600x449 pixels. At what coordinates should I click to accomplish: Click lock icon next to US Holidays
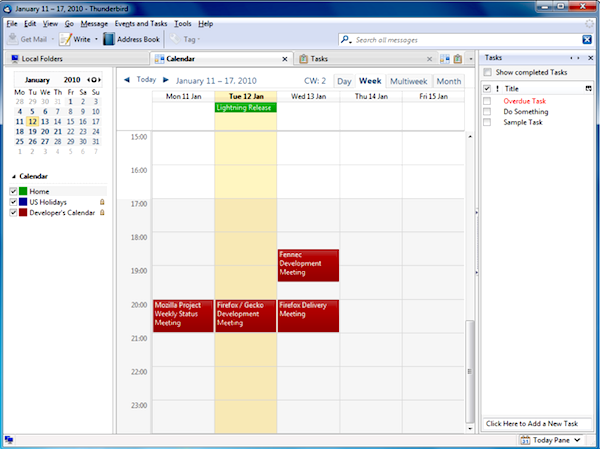click(x=102, y=202)
